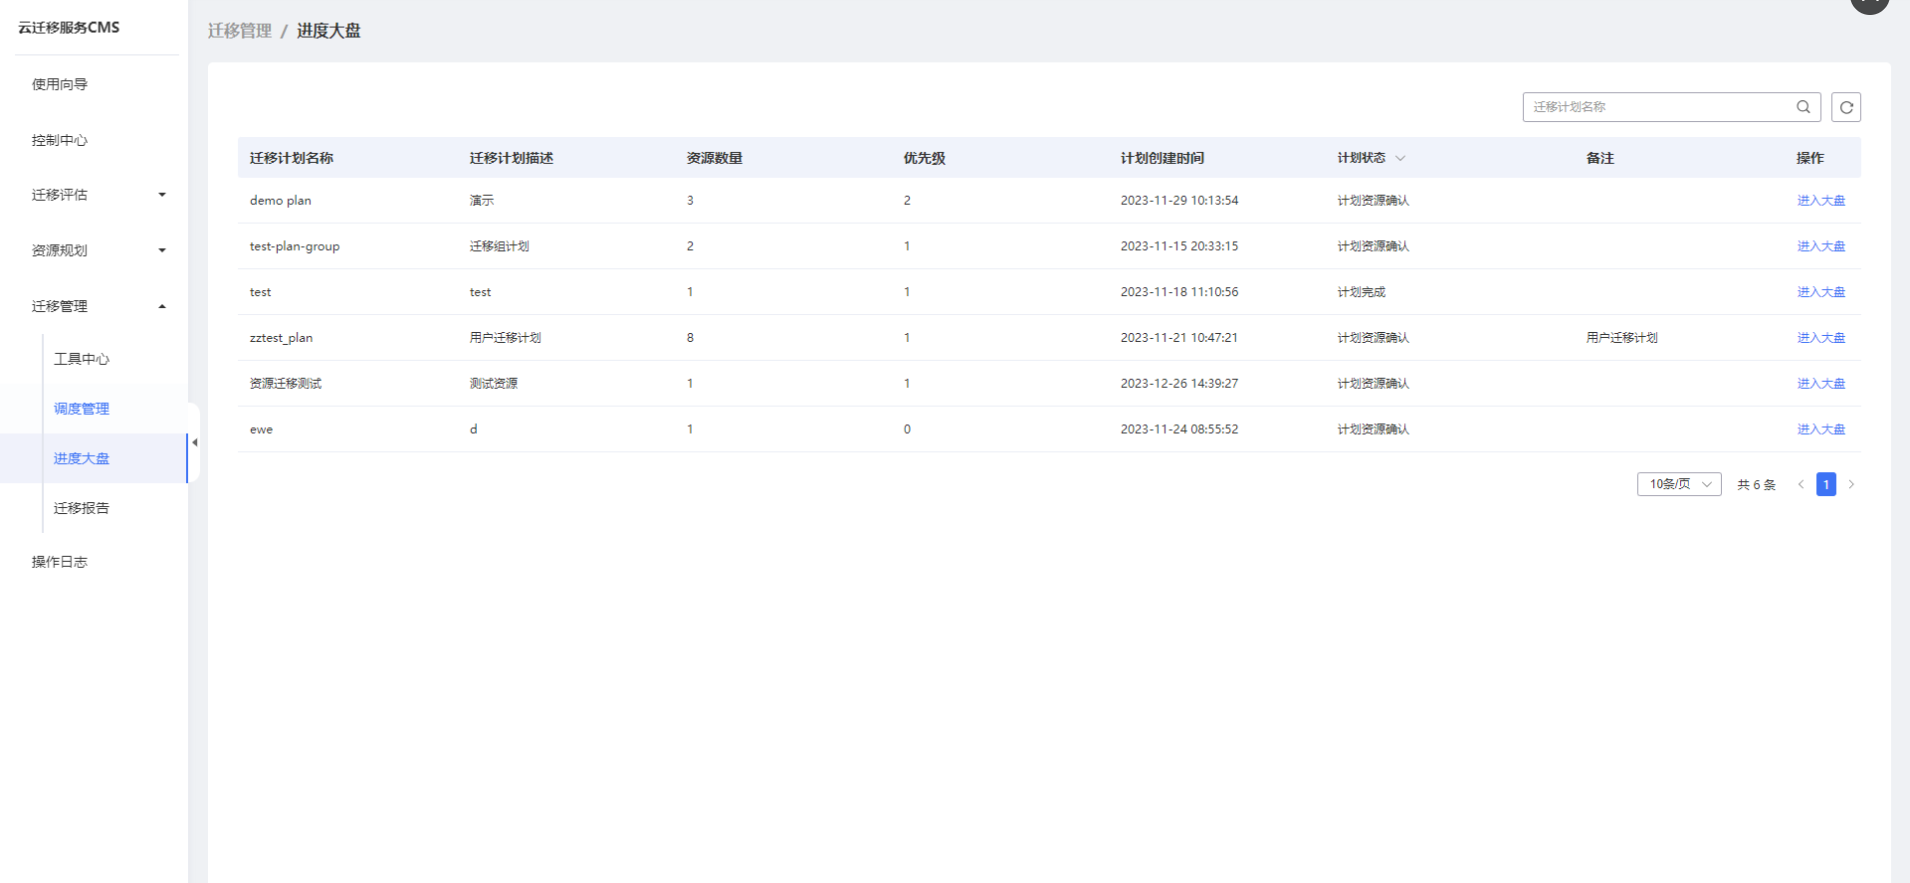
Task: Click 迁移管理 breadcrumb link
Action: (240, 31)
